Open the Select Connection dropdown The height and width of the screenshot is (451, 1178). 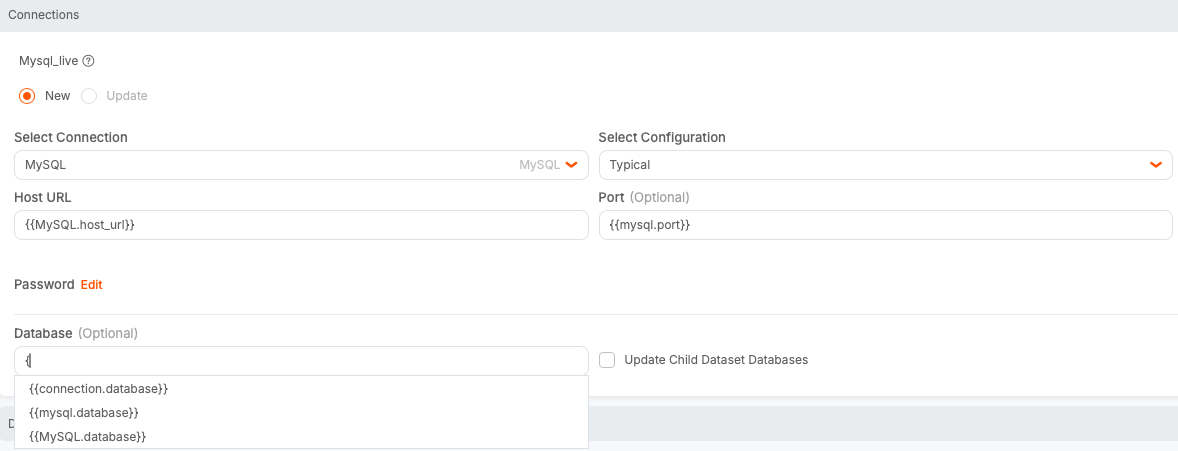point(301,165)
